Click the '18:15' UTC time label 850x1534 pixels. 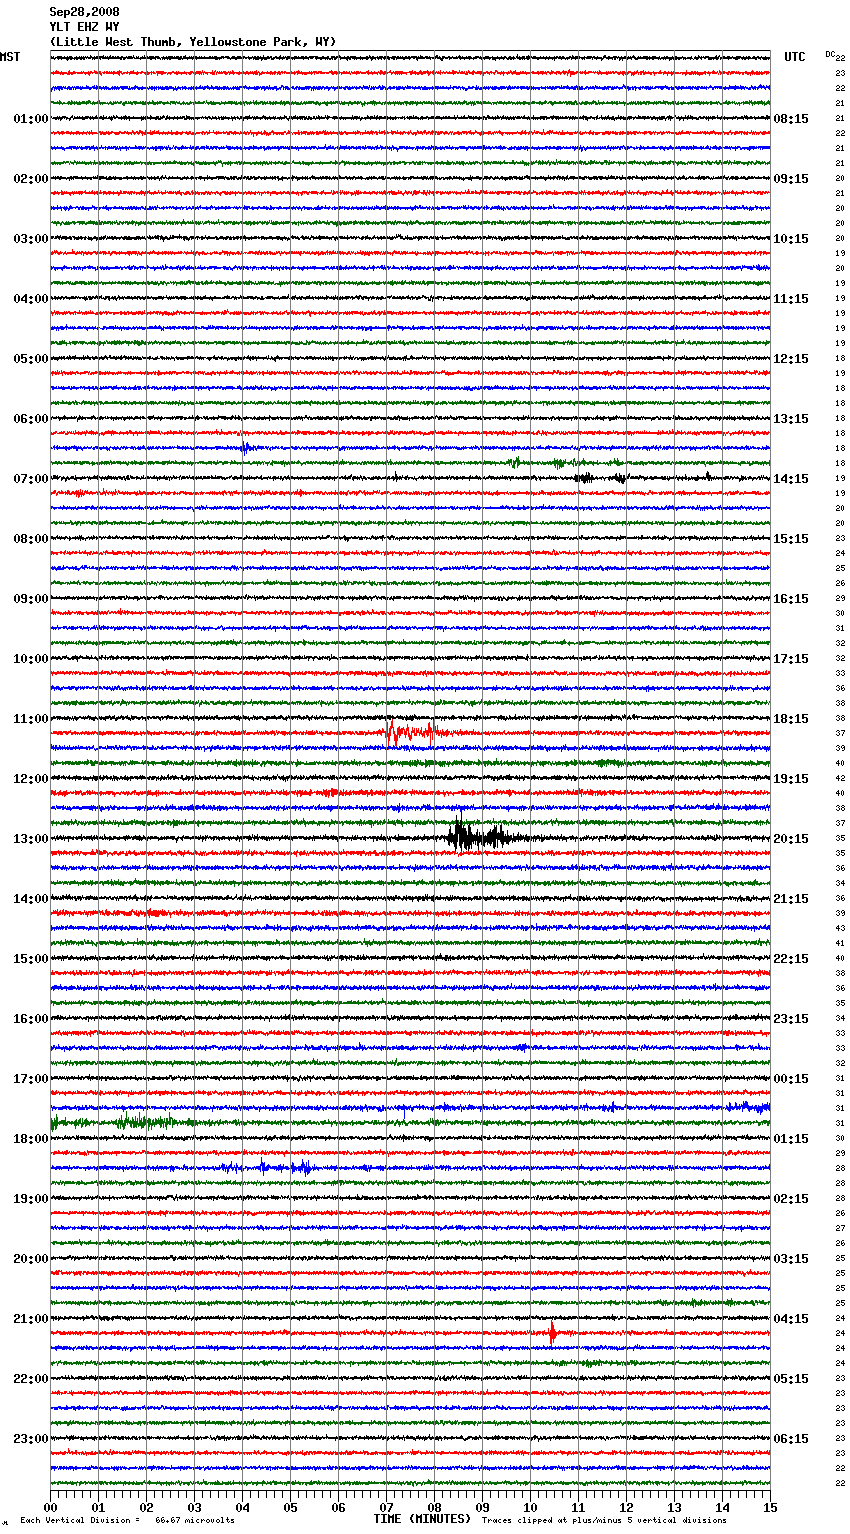791,719
